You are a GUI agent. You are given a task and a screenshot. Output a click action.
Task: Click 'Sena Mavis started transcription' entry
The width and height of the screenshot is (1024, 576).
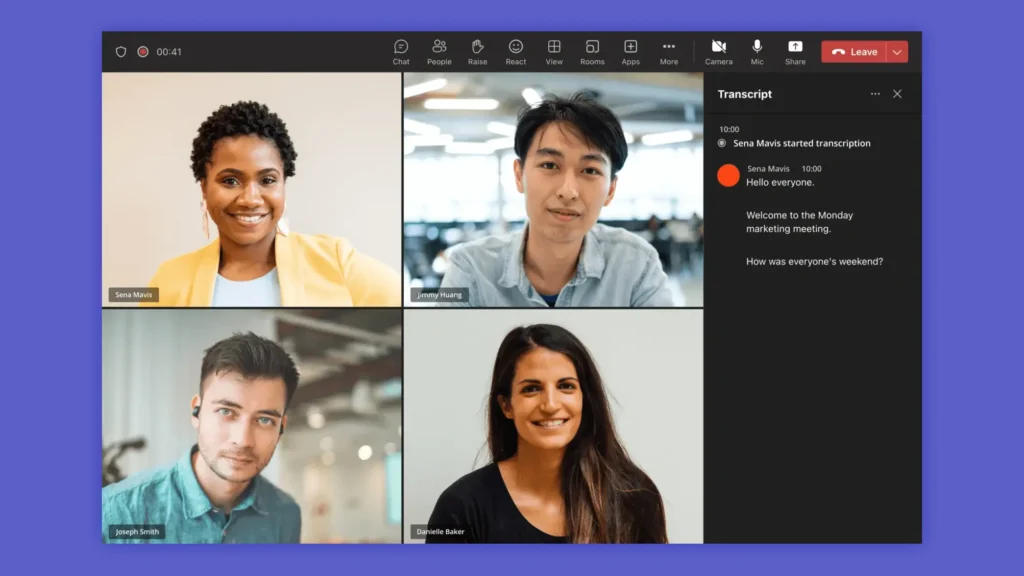tap(800, 143)
